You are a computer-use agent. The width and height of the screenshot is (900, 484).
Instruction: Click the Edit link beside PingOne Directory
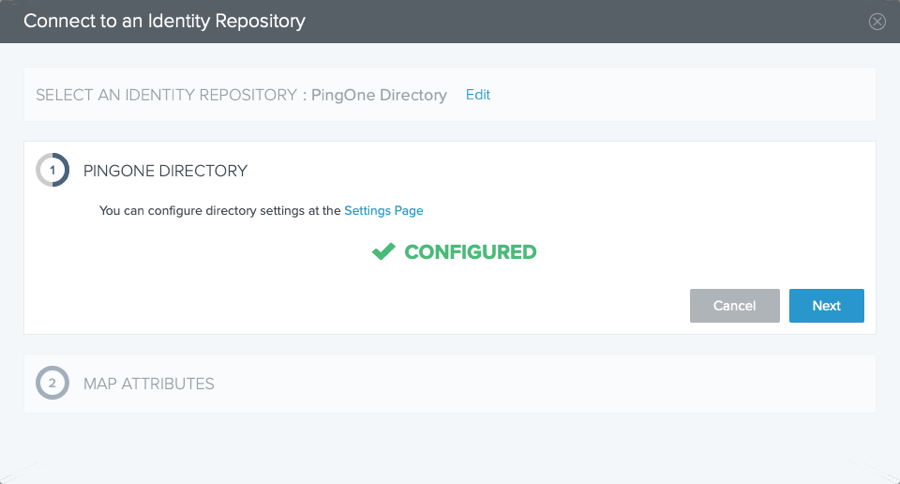[478, 95]
